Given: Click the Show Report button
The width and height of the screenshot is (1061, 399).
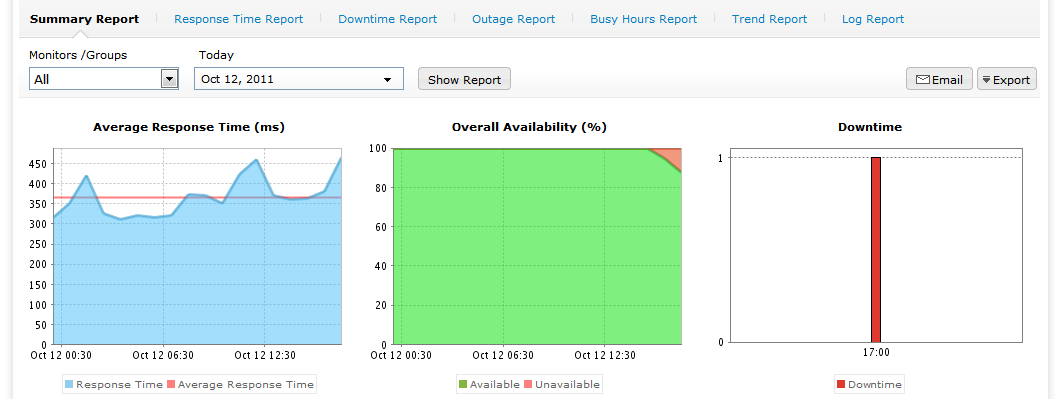Looking at the screenshot, I should [x=464, y=79].
